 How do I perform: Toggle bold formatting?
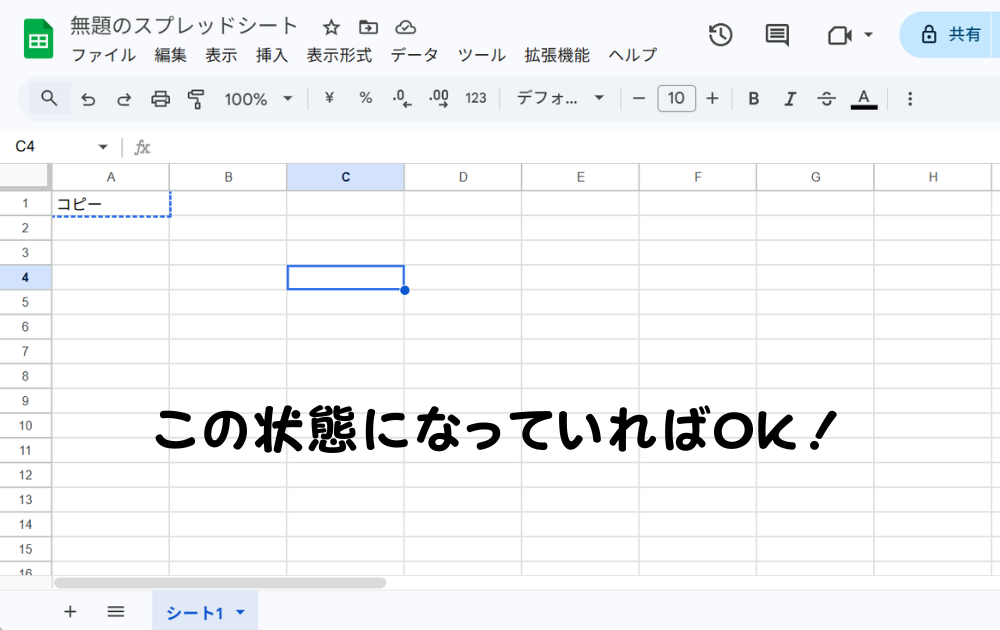(x=754, y=98)
